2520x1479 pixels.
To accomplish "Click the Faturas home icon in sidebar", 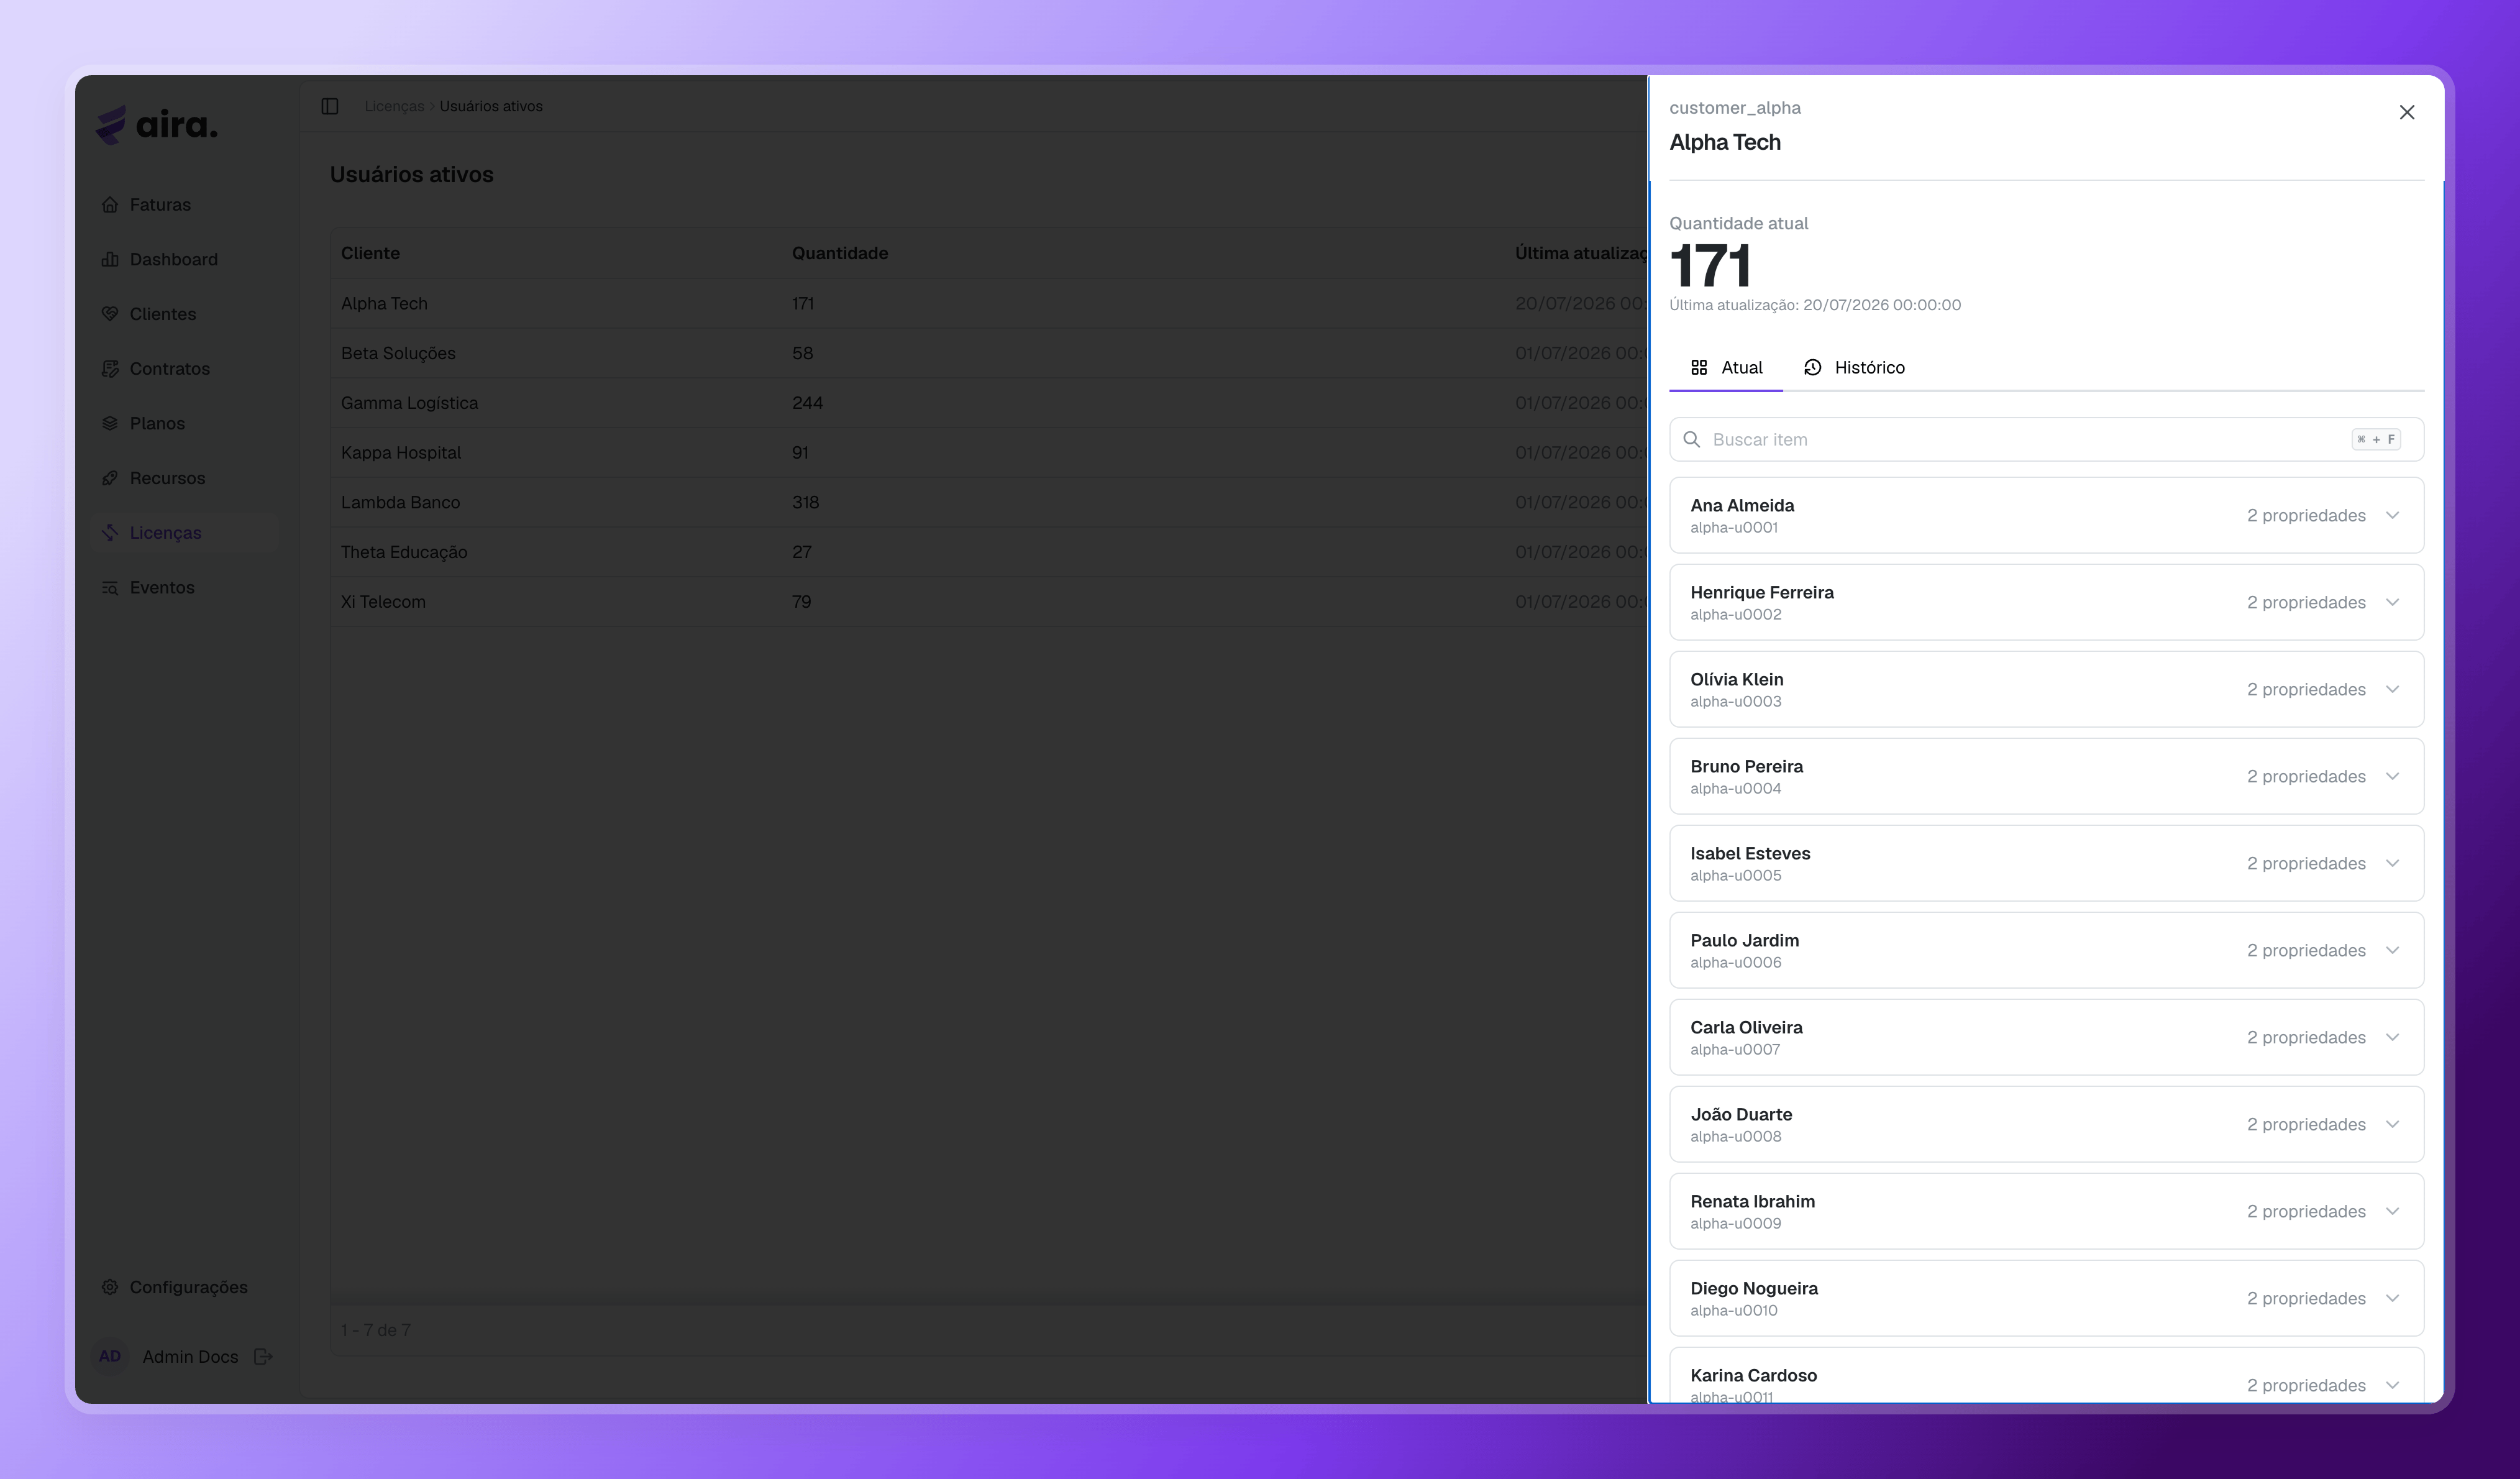I will (110, 205).
